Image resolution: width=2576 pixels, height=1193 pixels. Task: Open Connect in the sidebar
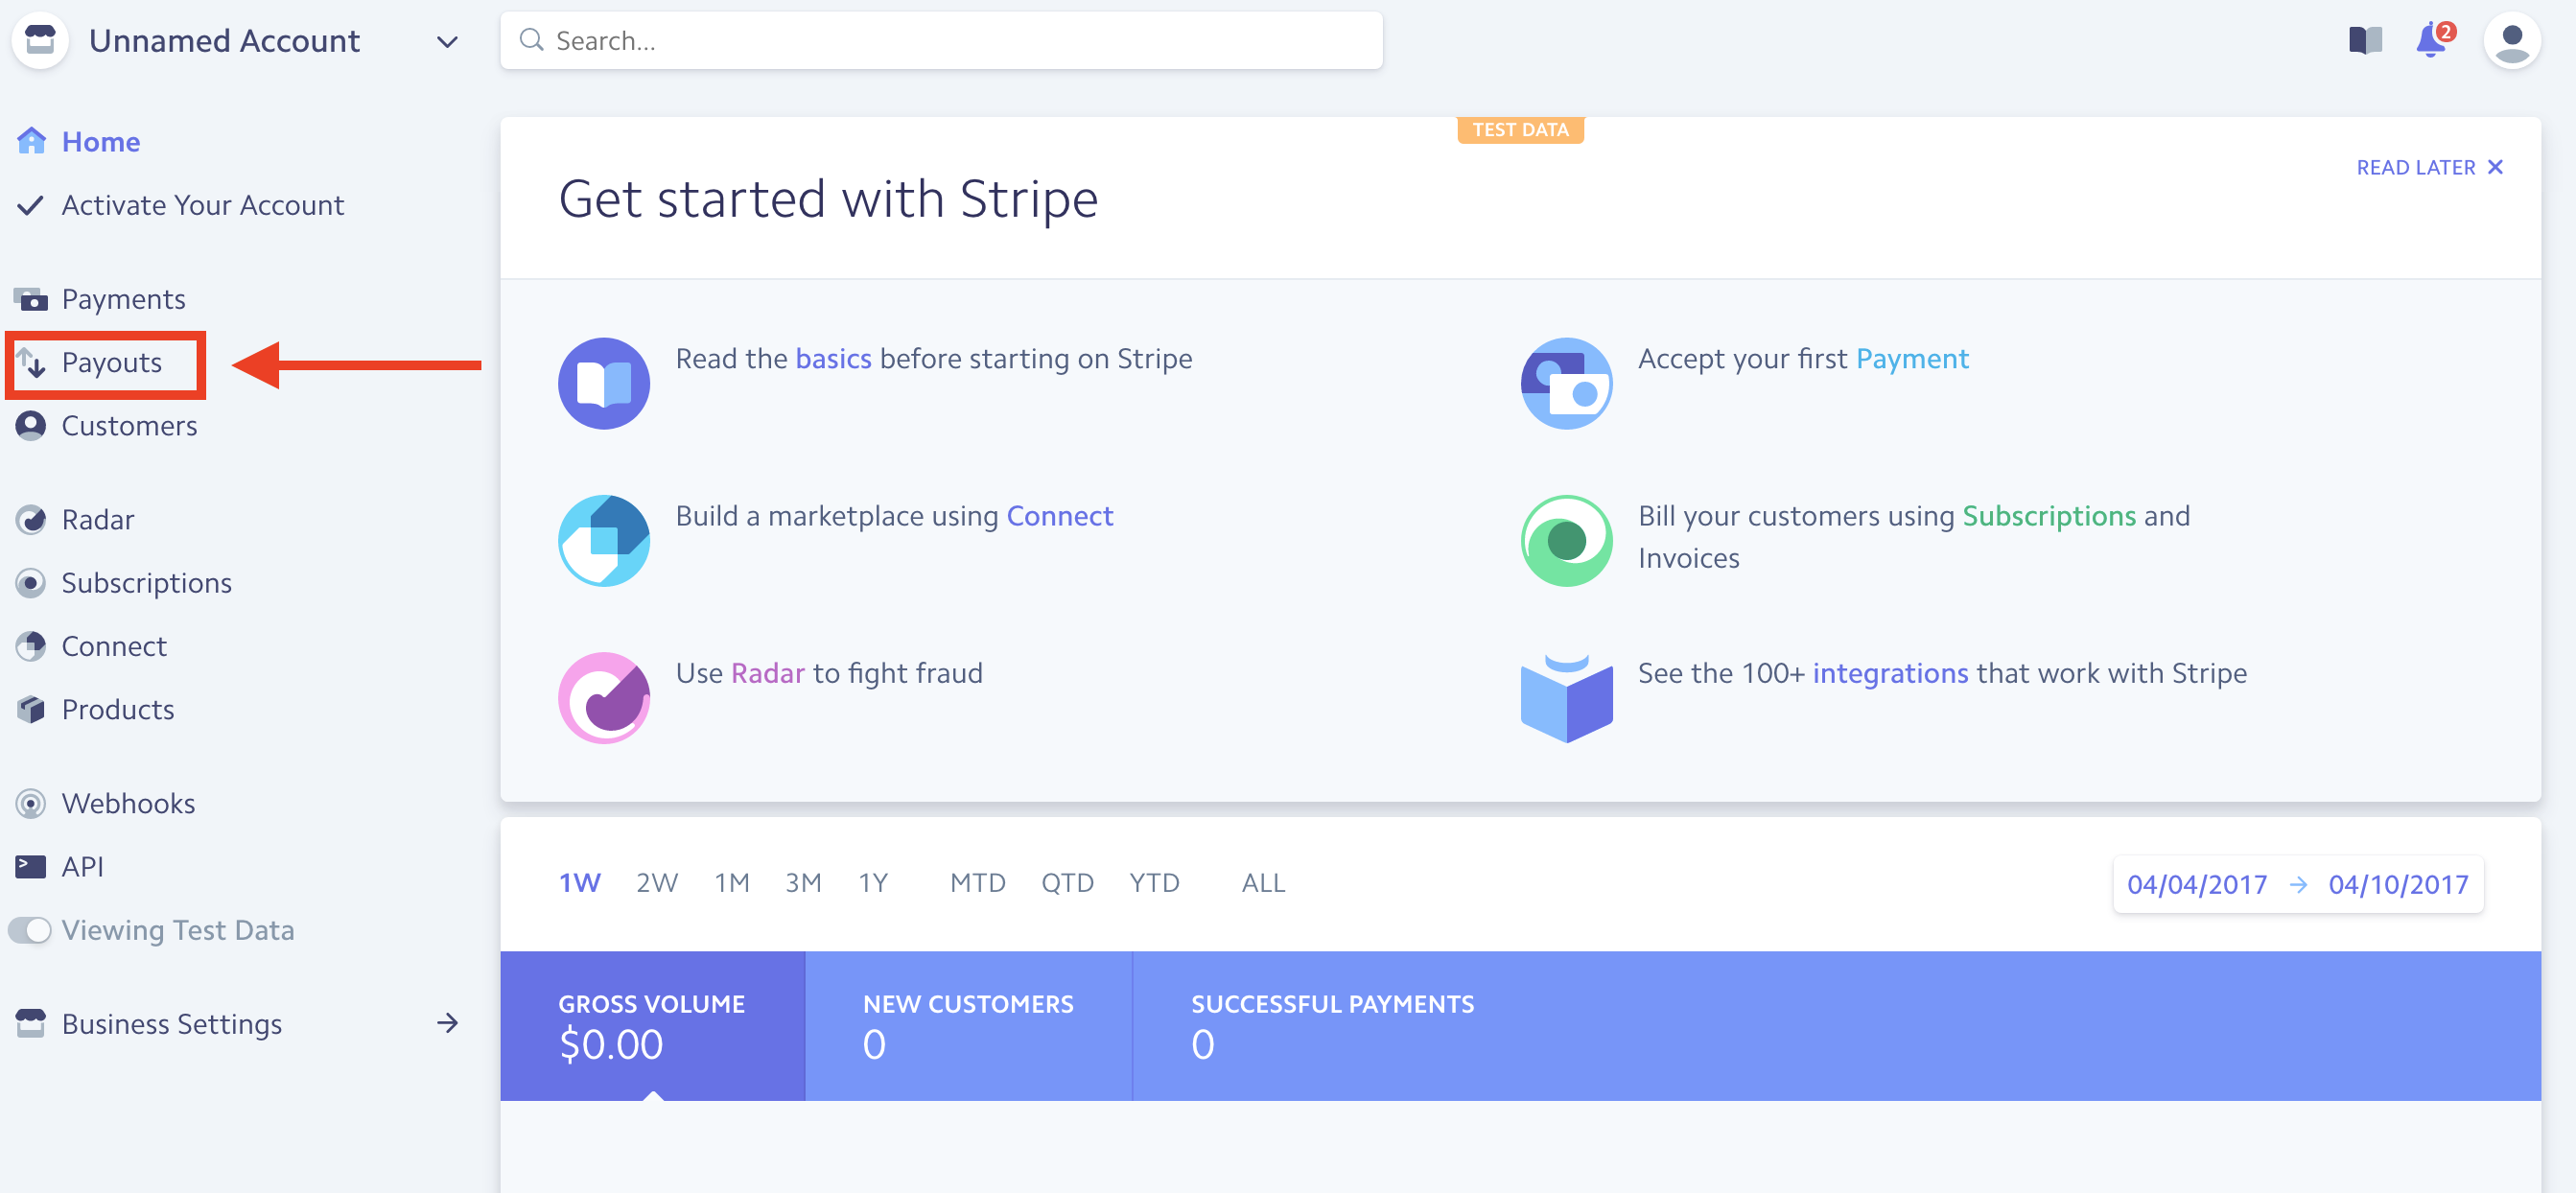(114, 646)
